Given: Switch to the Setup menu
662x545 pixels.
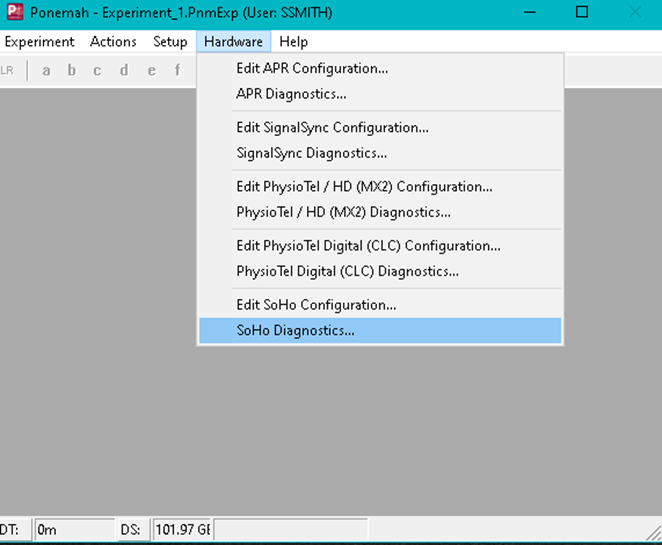Looking at the screenshot, I should coord(170,42).
